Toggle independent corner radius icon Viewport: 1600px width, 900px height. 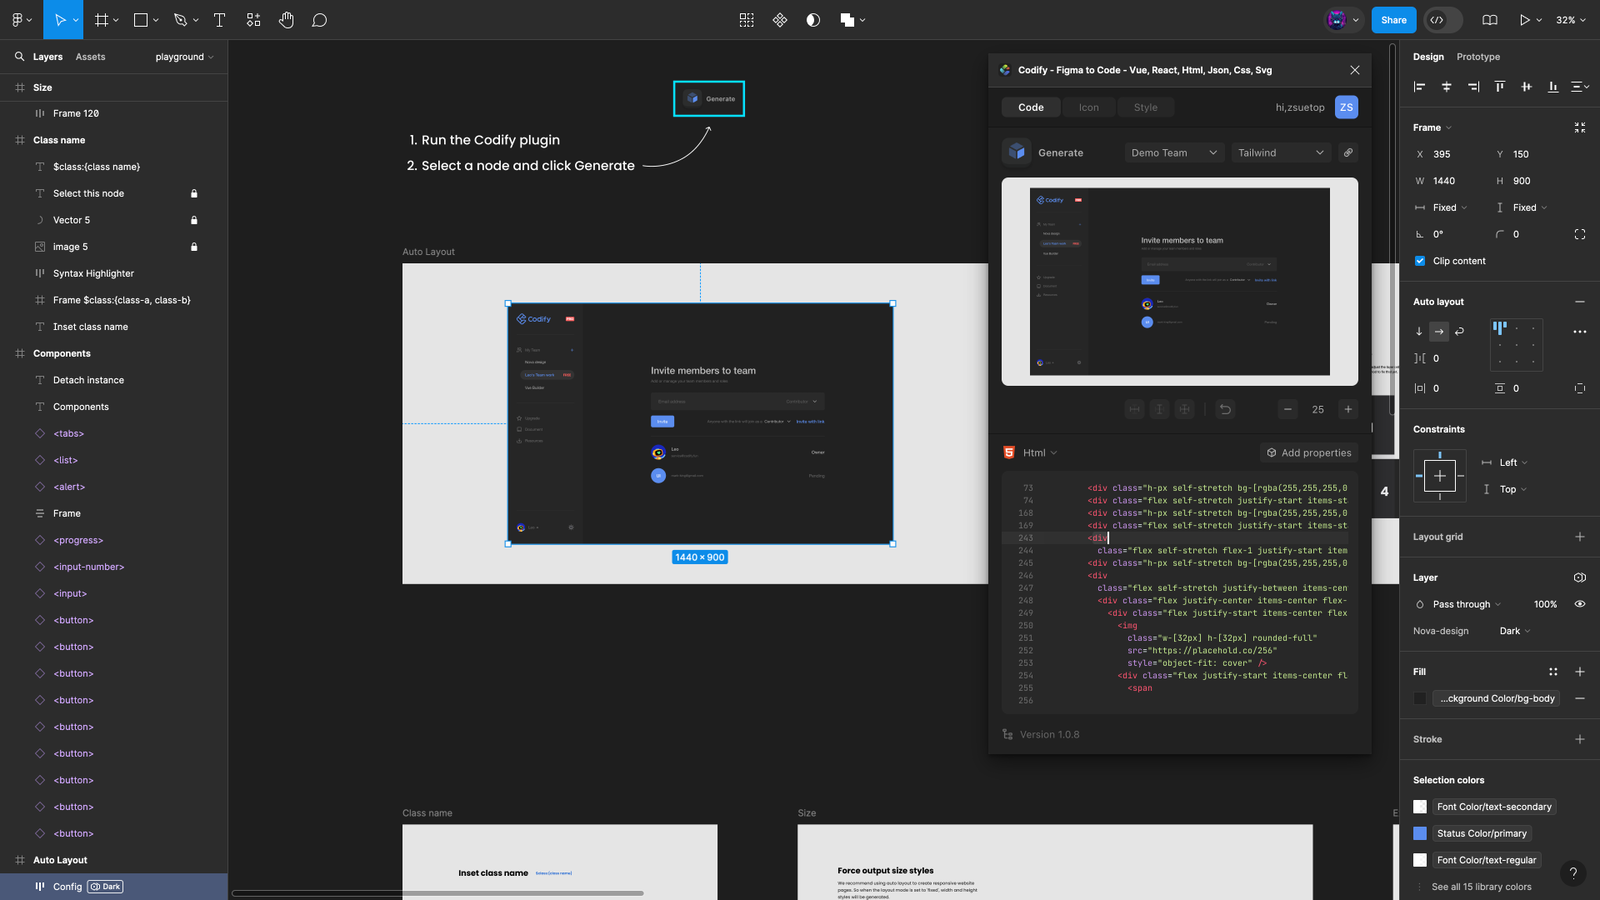1580,234
